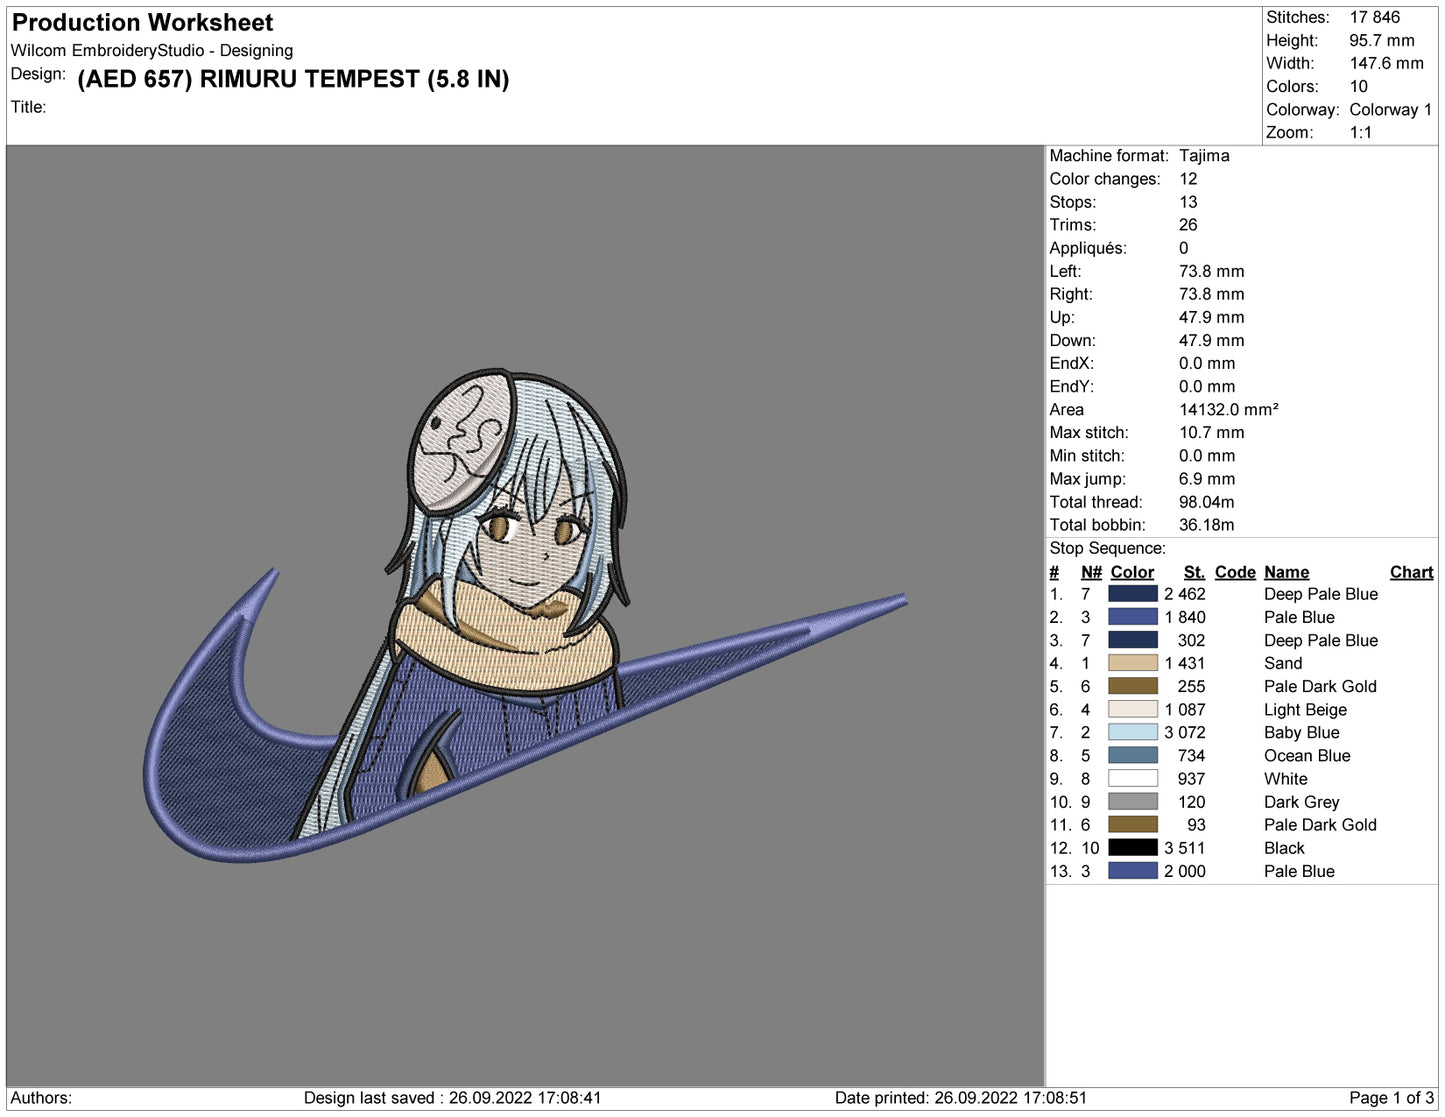This screenshot has width=1445, height=1117.
Task: Click the max jump value '6.9 mm'
Action: 1207,478
